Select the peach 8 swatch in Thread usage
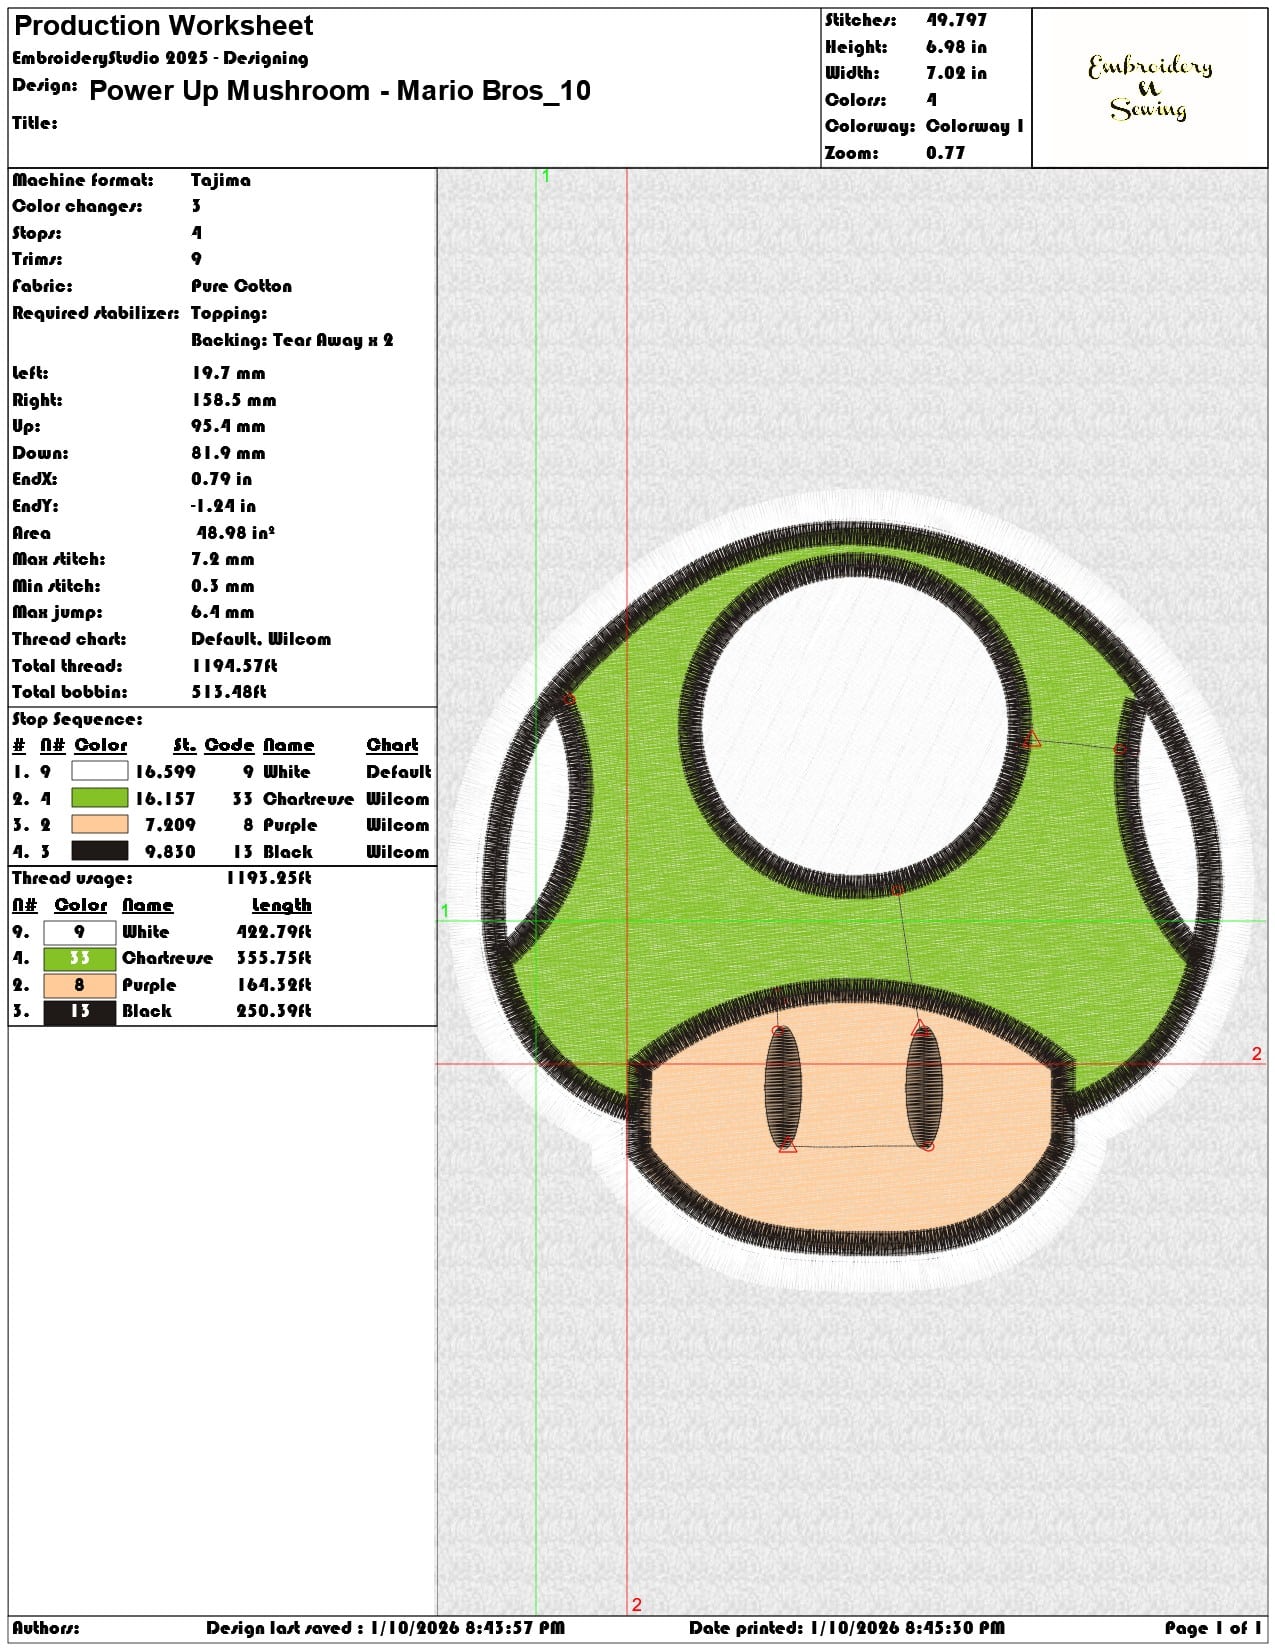 click(x=80, y=985)
